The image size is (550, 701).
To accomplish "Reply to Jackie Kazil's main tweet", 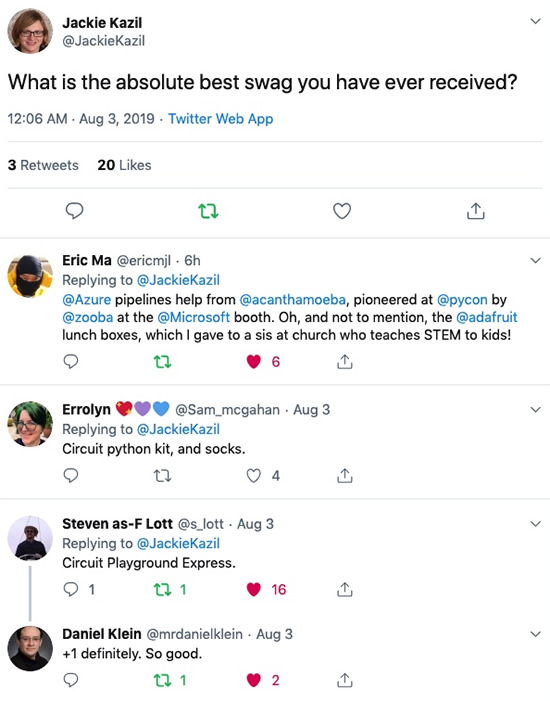I will [x=74, y=211].
